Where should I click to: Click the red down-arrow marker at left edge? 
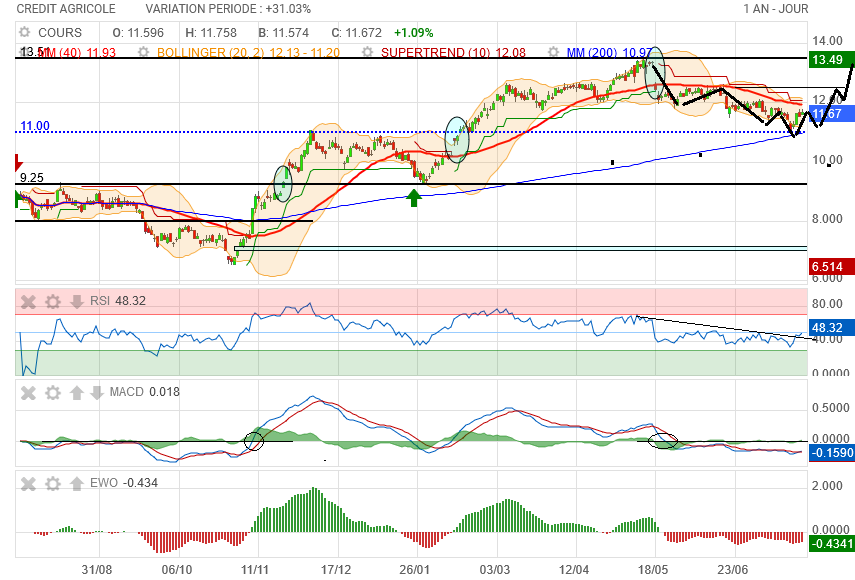pyautogui.click(x=18, y=162)
